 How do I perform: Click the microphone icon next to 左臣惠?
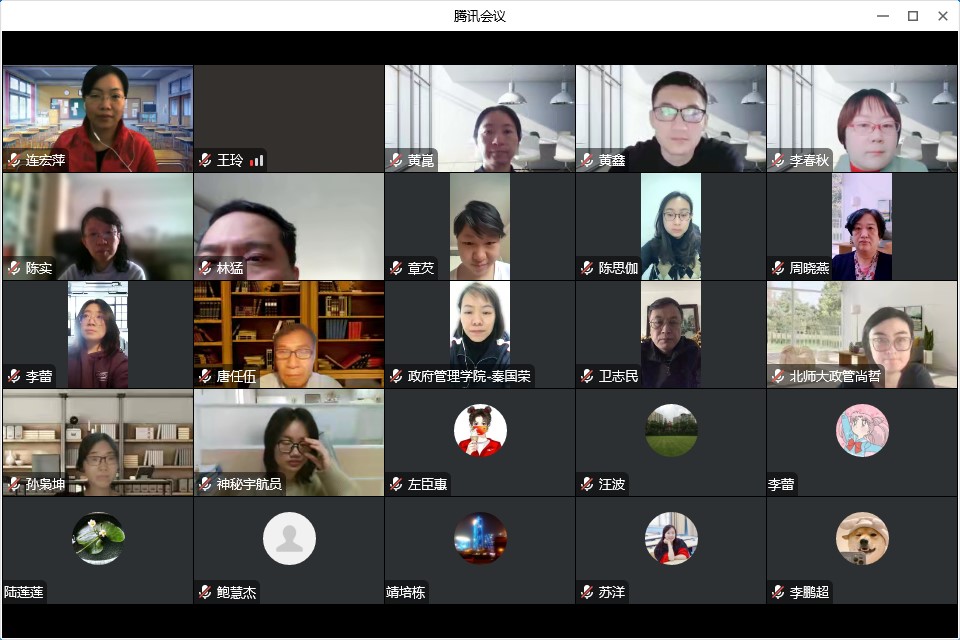coord(396,485)
